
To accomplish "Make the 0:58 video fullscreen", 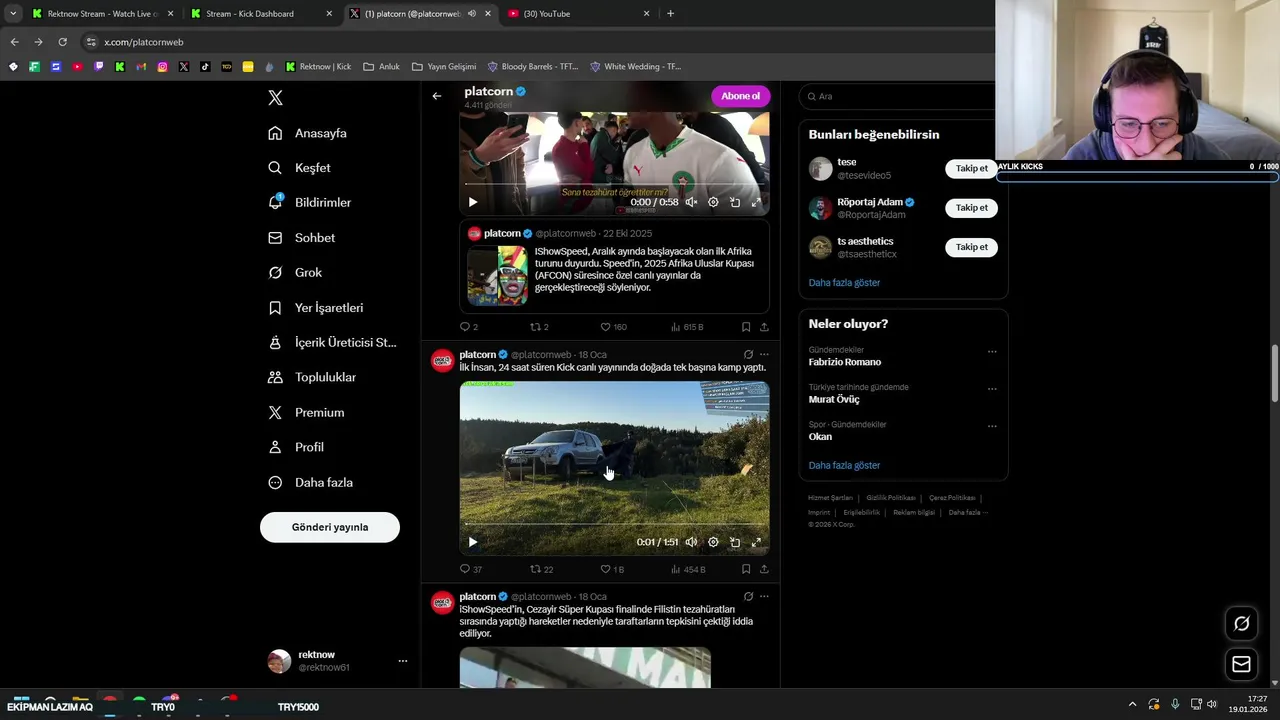I will tap(756, 202).
